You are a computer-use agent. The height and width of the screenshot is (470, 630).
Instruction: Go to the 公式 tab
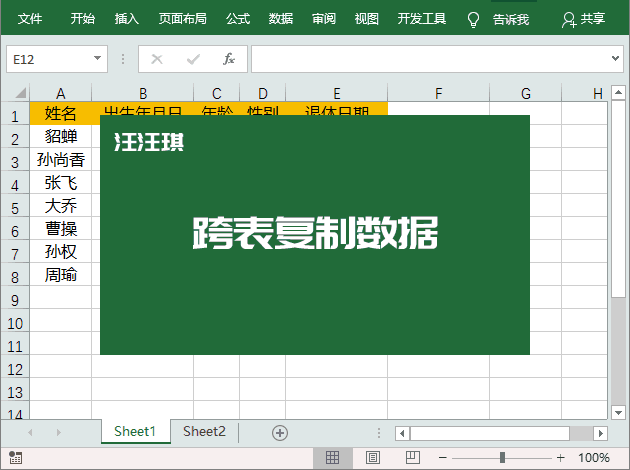[x=238, y=18]
